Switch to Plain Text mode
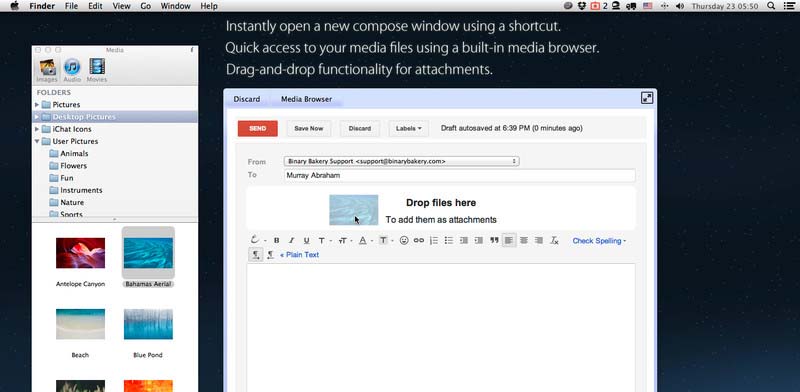Screen dimensions: 800x392 pos(299,255)
